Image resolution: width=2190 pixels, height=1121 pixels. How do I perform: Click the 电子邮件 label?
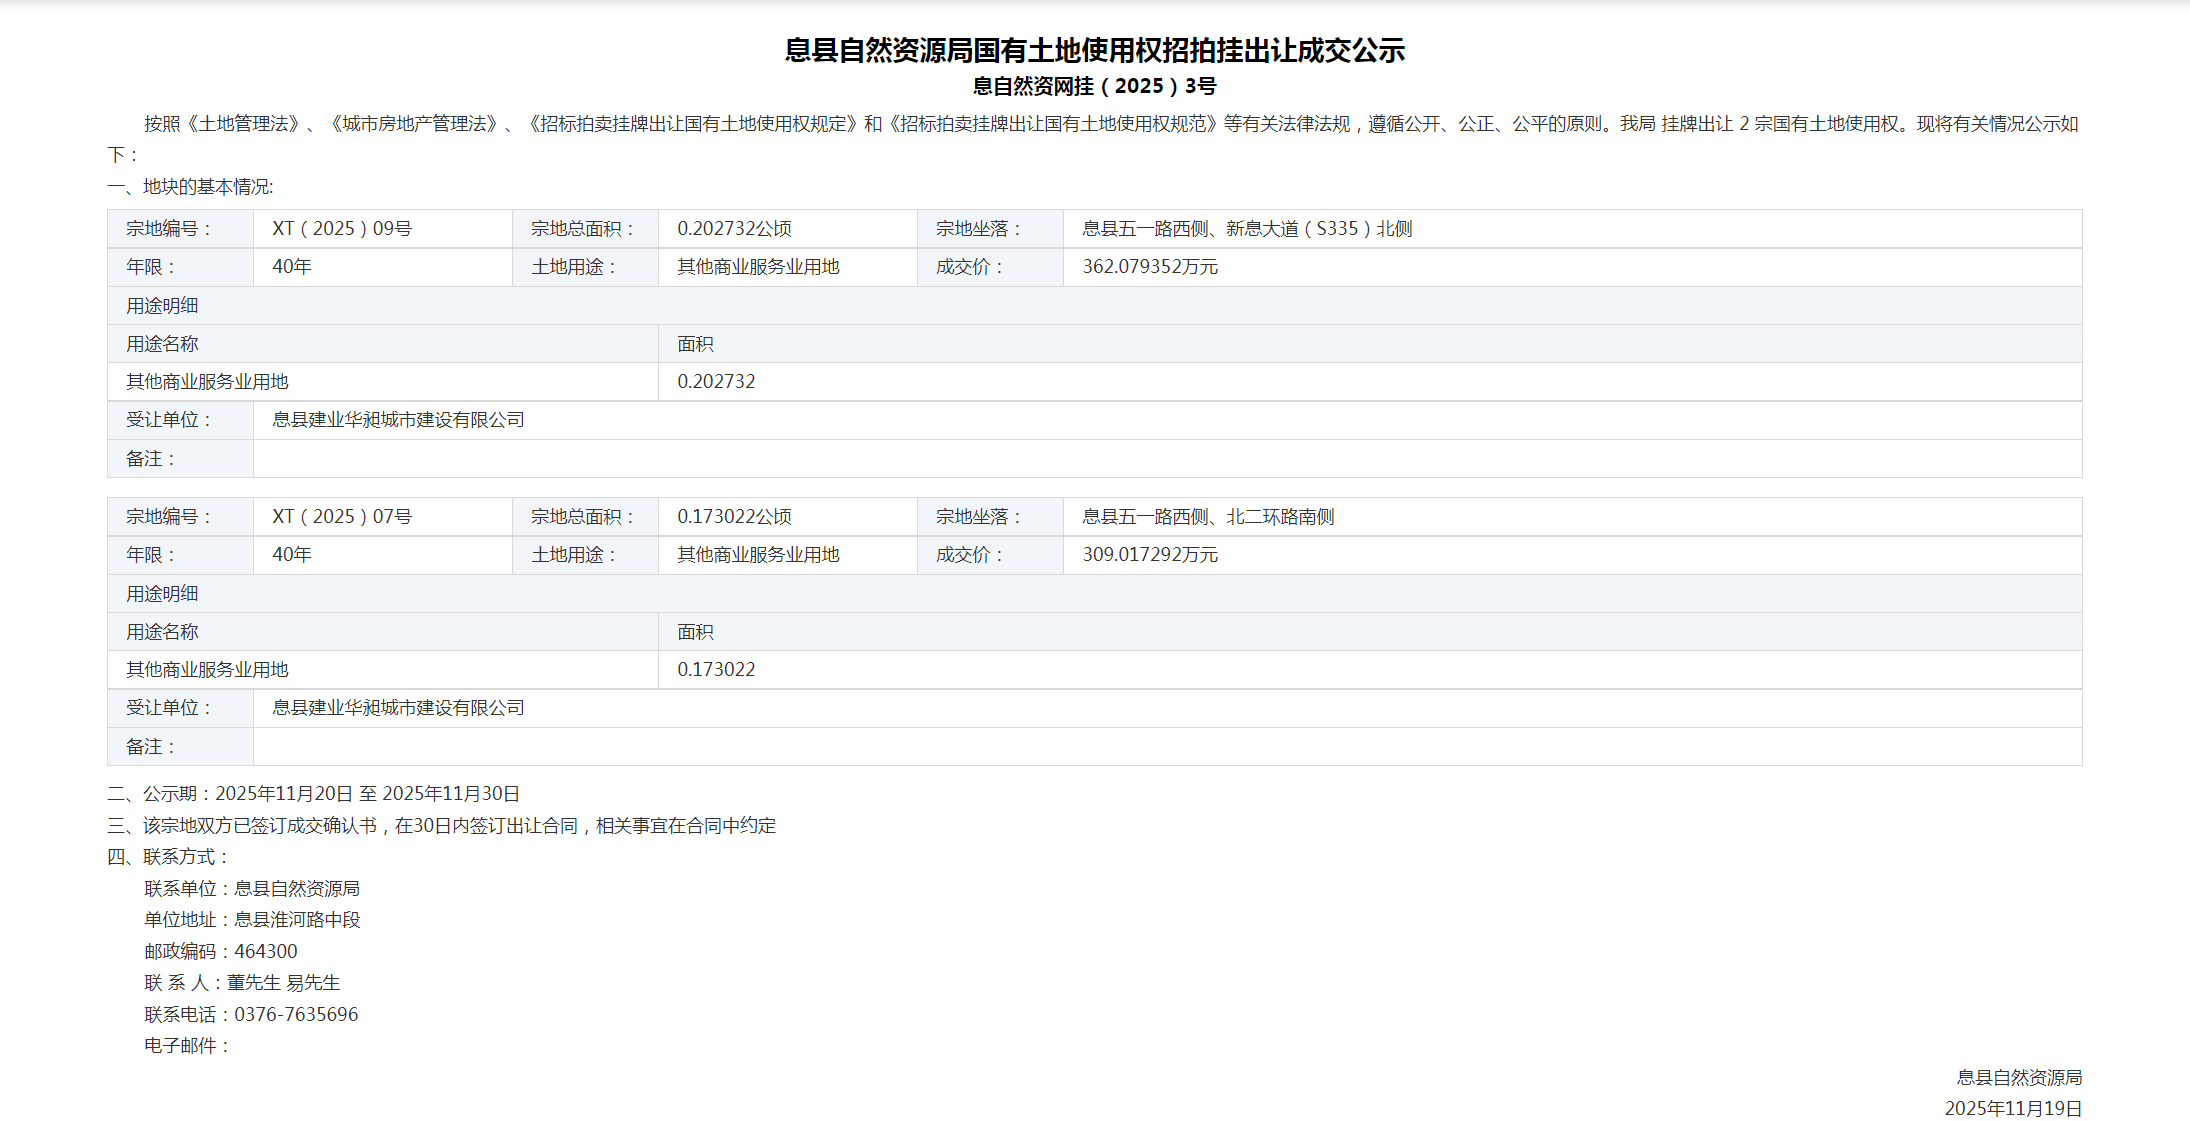pos(187,1046)
